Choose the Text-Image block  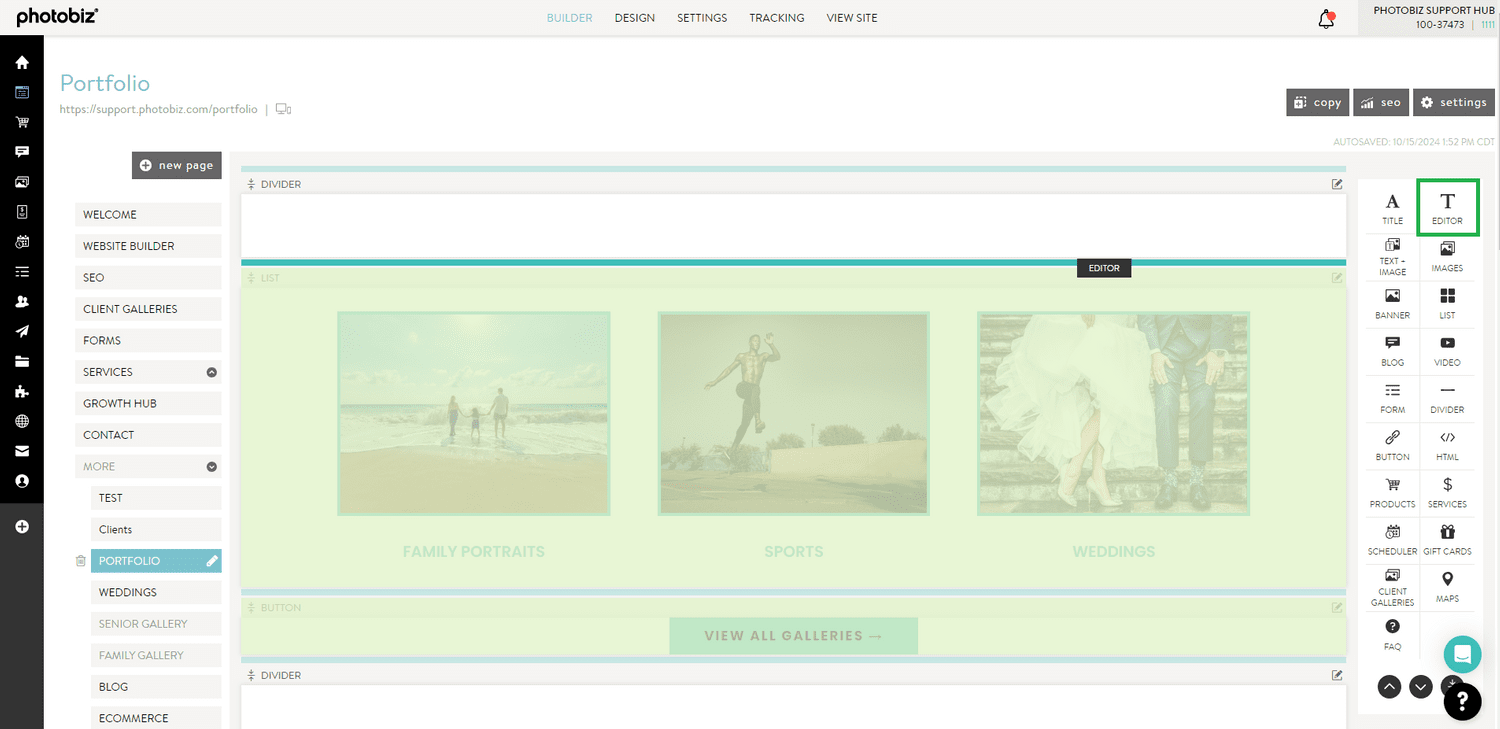(x=1392, y=256)
